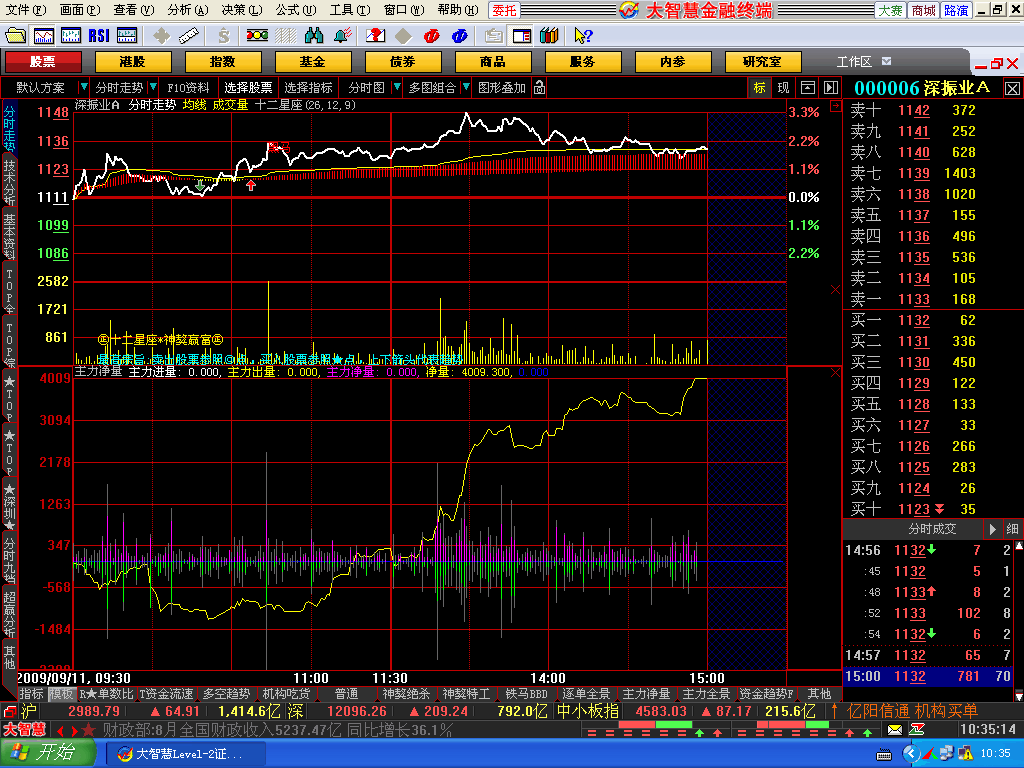
Task: Select the 资金趋势F indicator tab
Action: coord(767,694)
